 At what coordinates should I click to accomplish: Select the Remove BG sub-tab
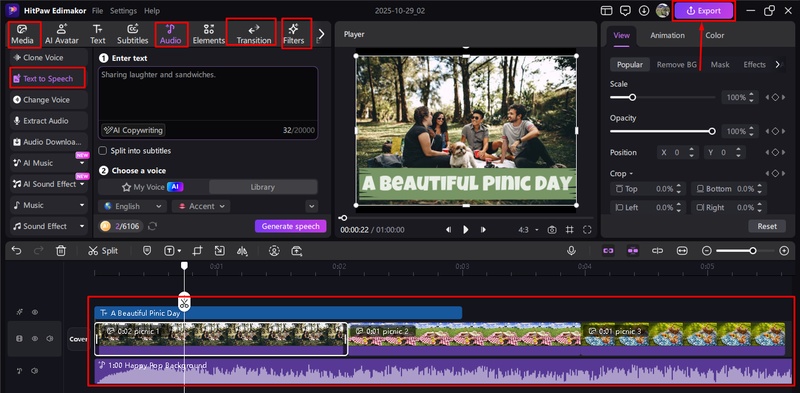tap(677, 64)
